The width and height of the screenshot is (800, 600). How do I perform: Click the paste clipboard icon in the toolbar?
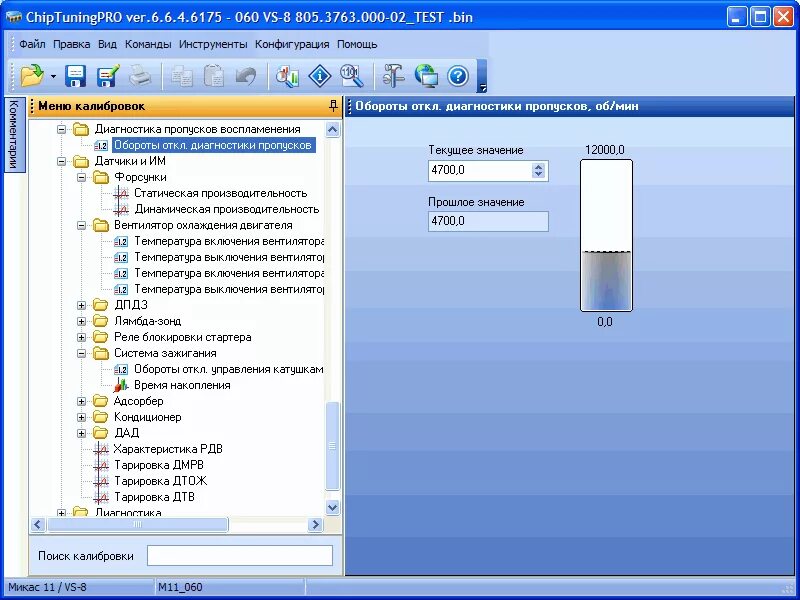point(214,76)
